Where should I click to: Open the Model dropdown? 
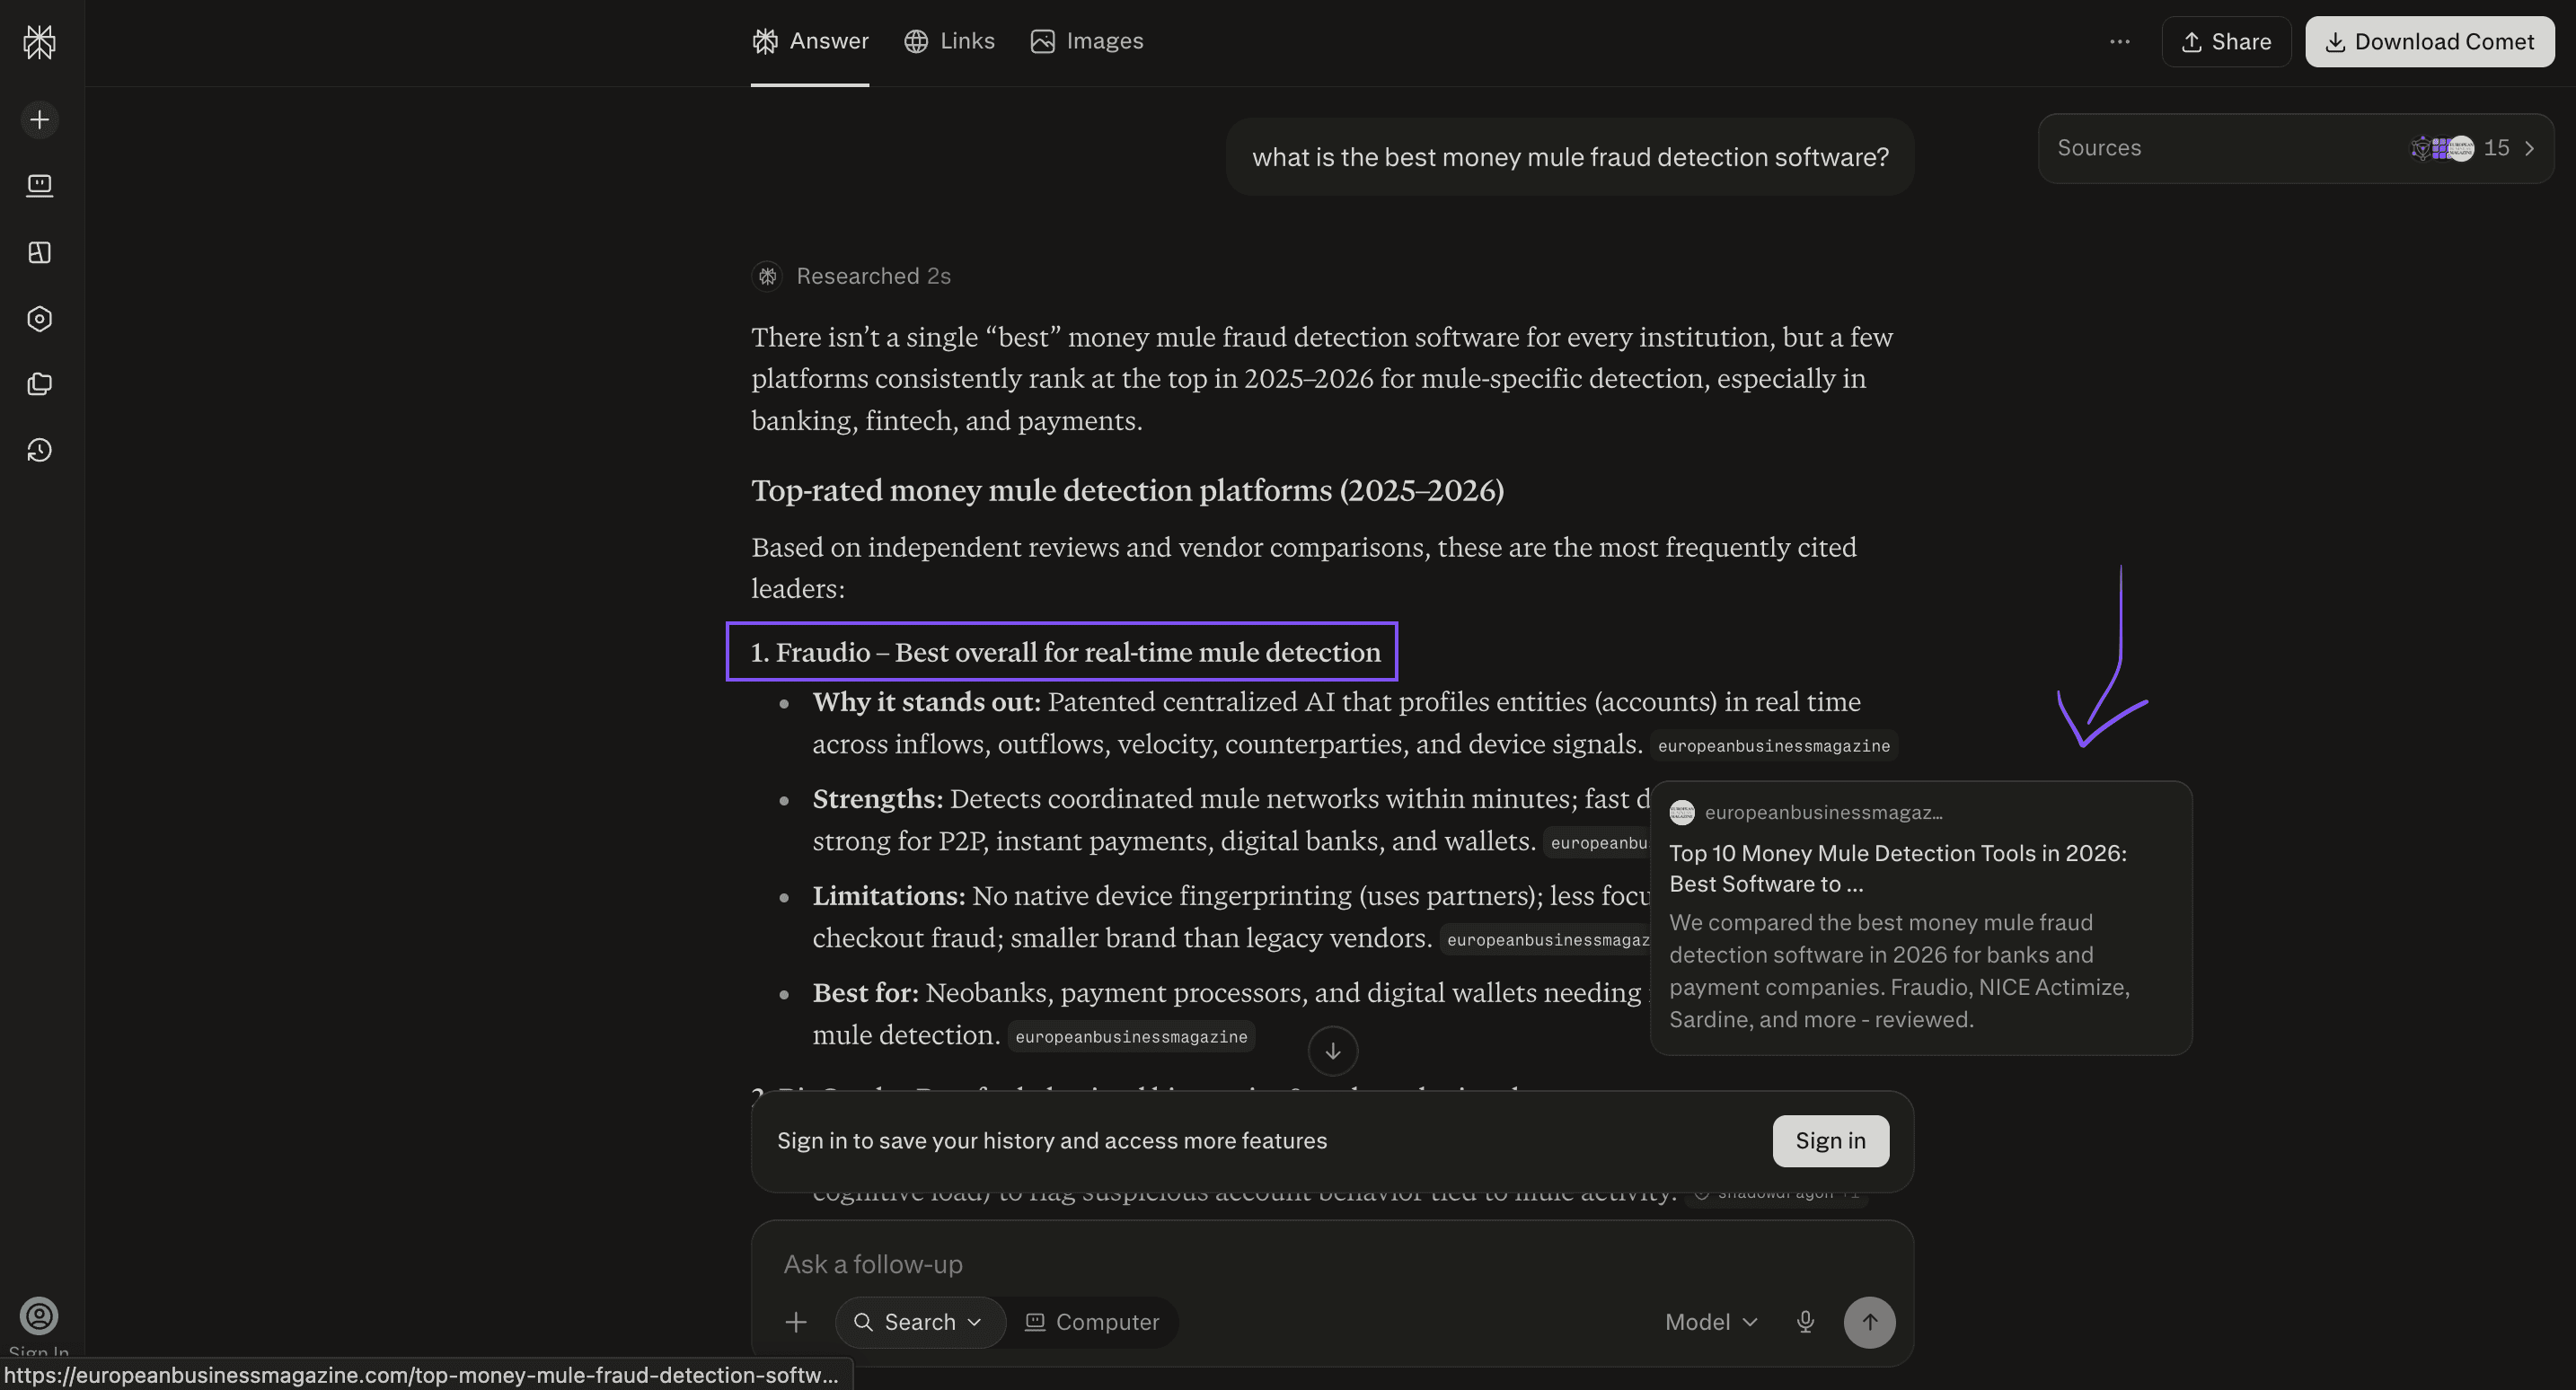1711,1323
